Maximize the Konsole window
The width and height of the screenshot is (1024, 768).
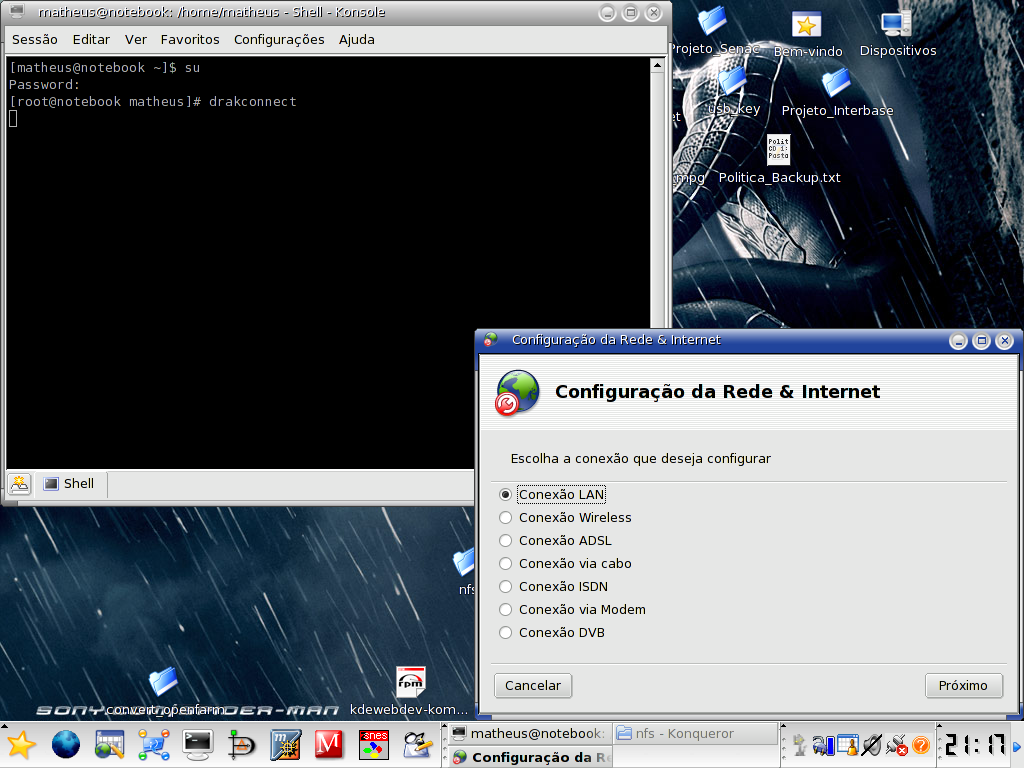click(630, 13)
